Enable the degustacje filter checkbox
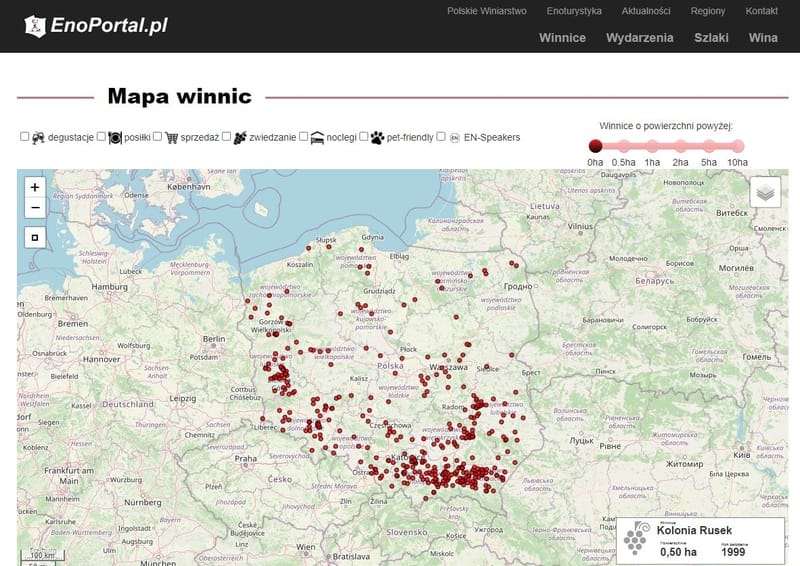Image resolution: width=800 pixels, height=566 pixels. [x=25, y=137]
